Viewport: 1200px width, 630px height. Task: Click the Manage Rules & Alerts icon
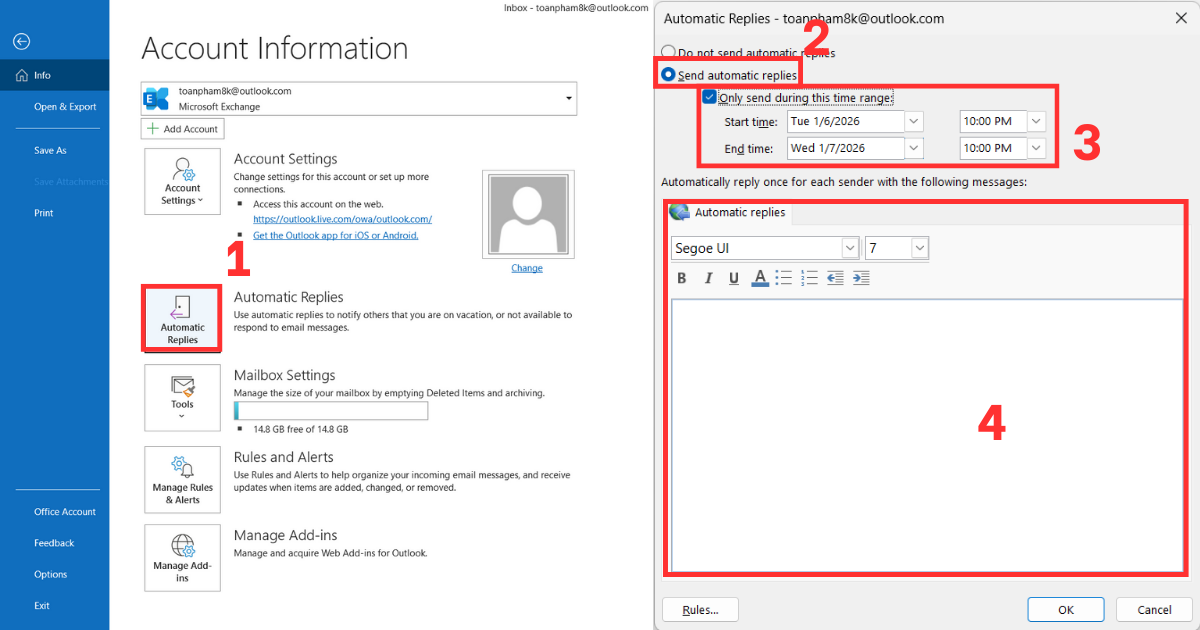click(x=181, y=479)
